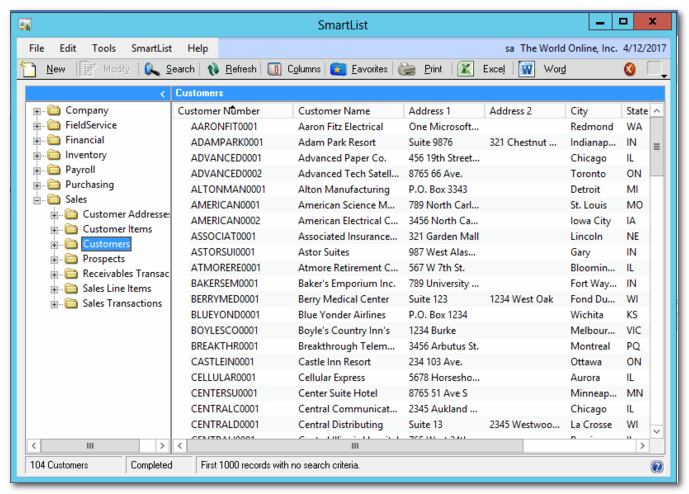
Task: Click the red stop icon in toolbar
Action: 630,69
